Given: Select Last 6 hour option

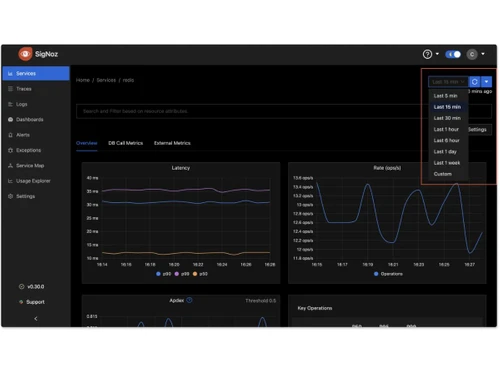Looking at the screenshot, I should (448, 140).
